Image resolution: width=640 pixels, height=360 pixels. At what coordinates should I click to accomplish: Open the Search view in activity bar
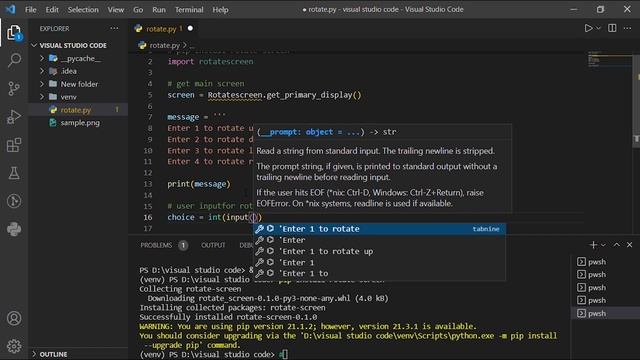[14, 60]
